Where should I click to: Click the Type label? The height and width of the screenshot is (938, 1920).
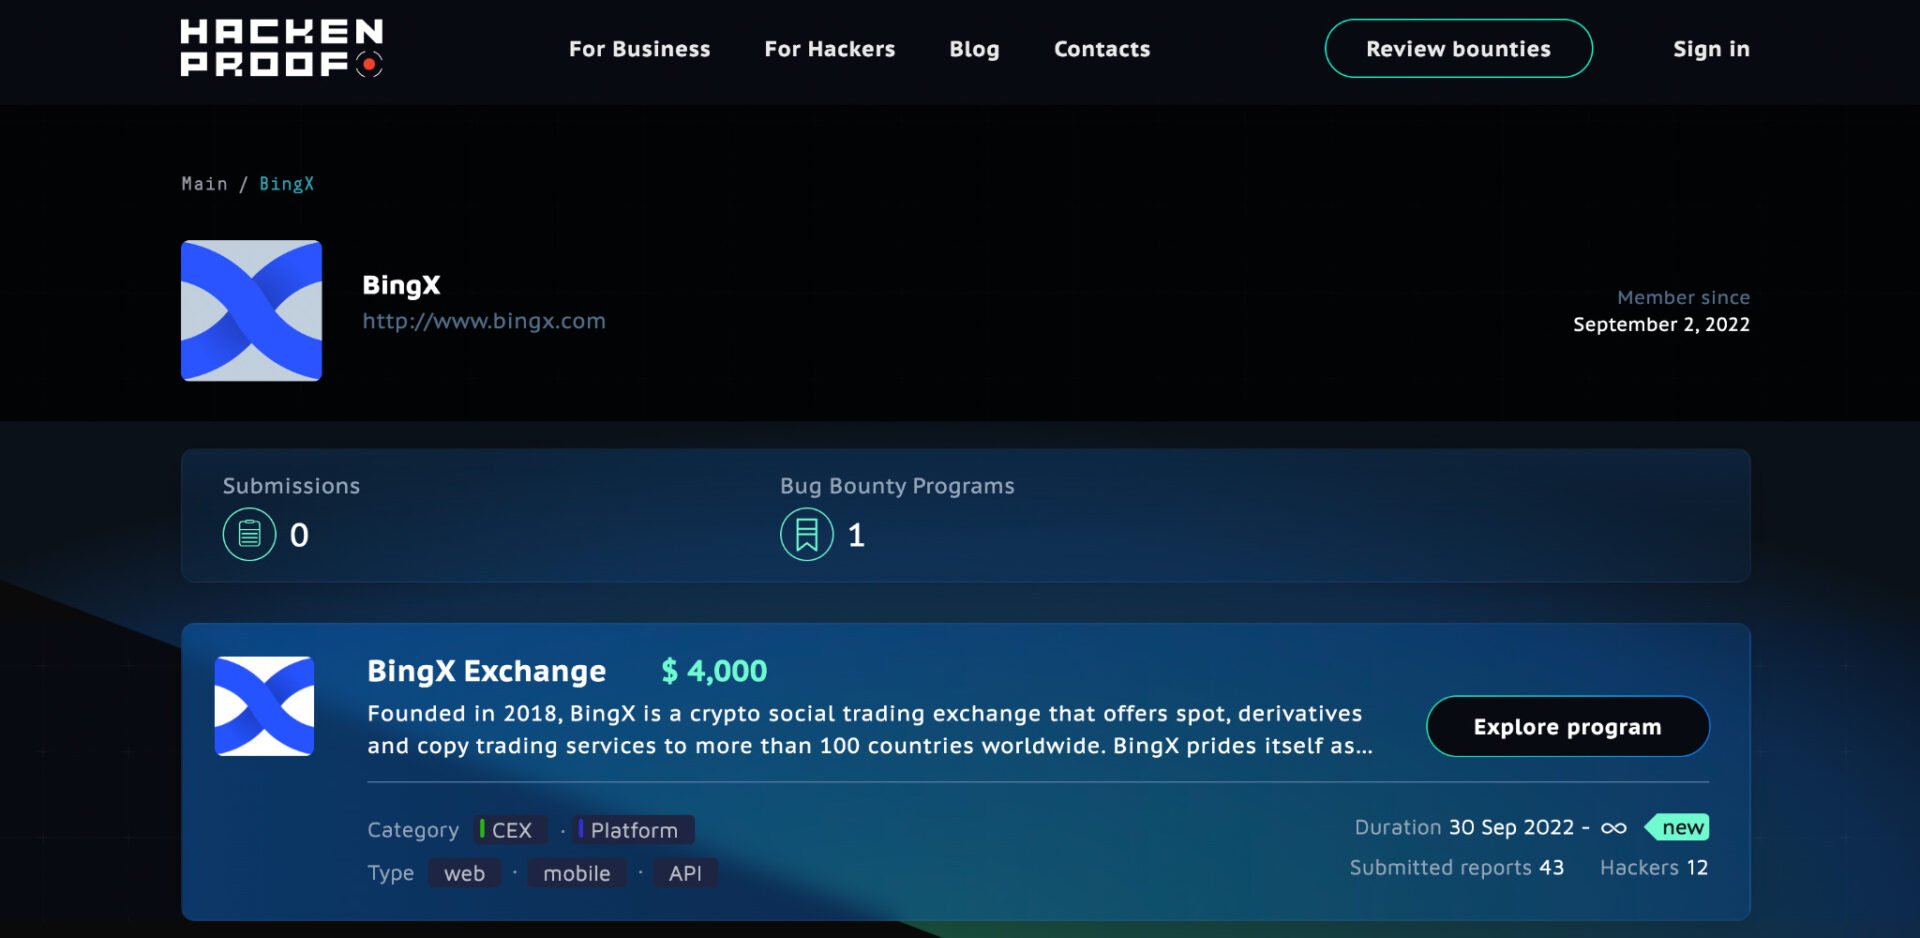click(390, 873)
